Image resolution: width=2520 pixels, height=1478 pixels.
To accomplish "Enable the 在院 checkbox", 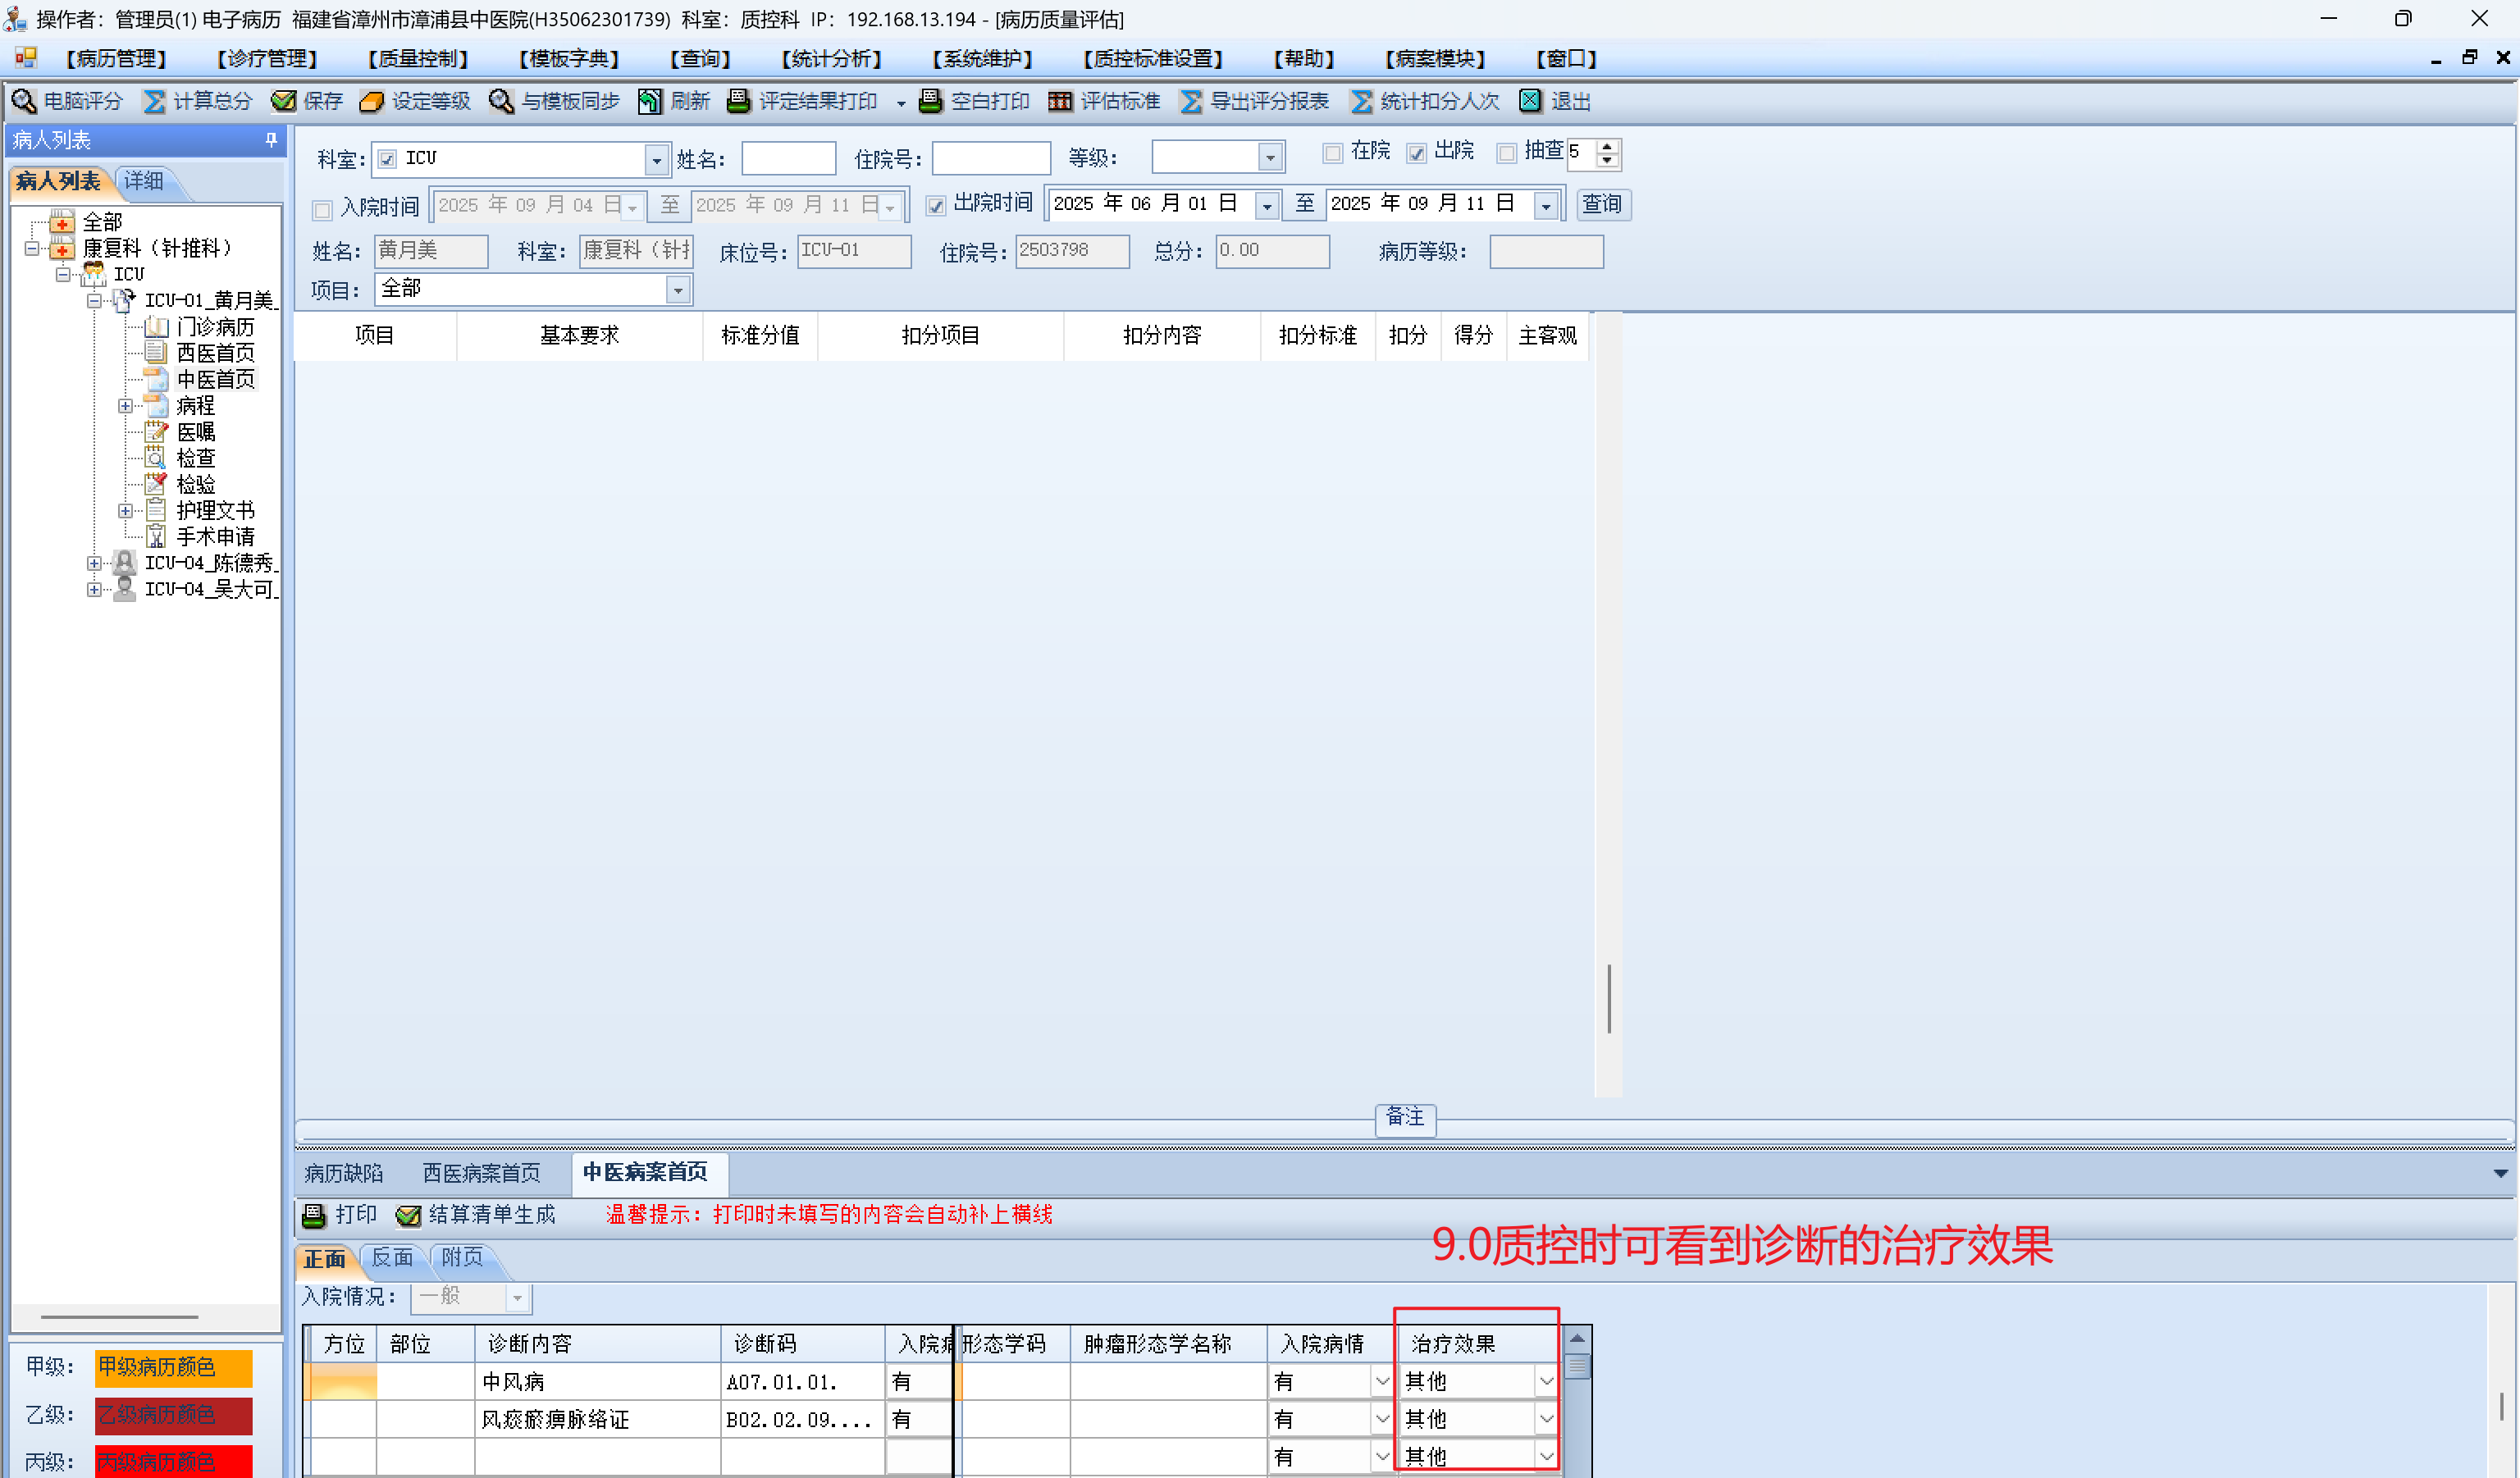I will (1332, 153).
